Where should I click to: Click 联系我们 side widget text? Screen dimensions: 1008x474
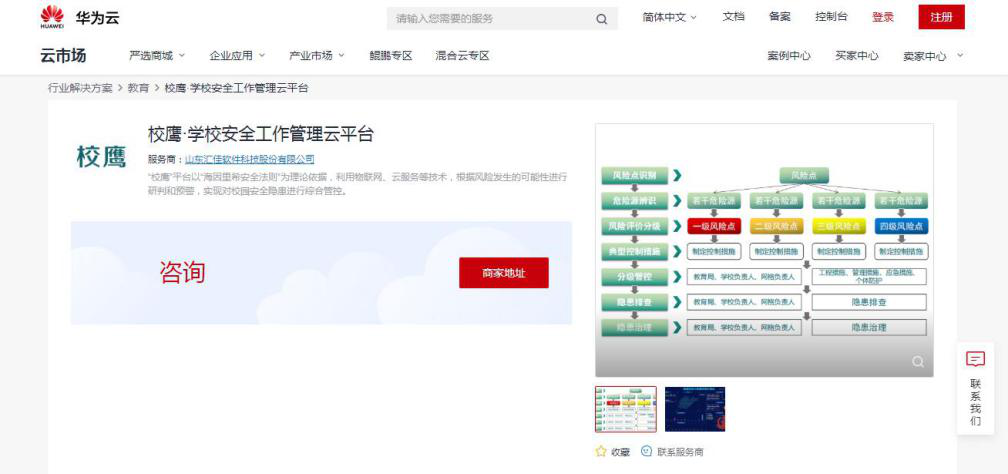[x=975, y=402]
